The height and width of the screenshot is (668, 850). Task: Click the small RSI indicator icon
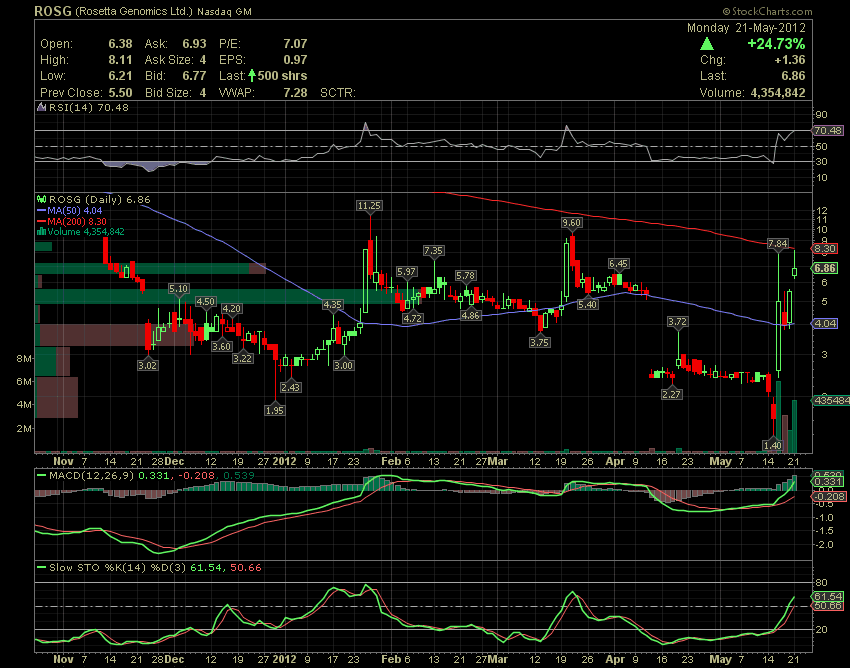[x=42, y=107]
